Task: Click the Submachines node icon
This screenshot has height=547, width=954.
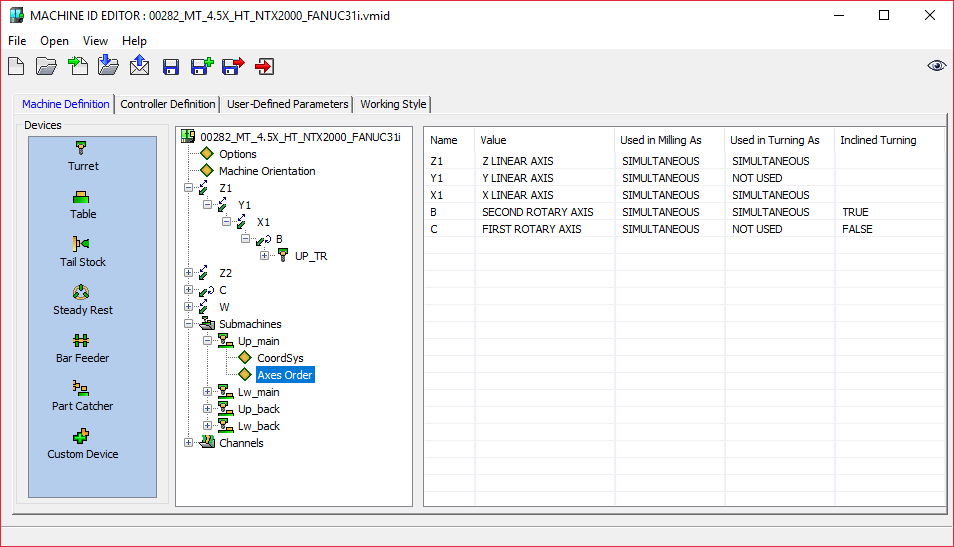Action: tap(207, 323)
